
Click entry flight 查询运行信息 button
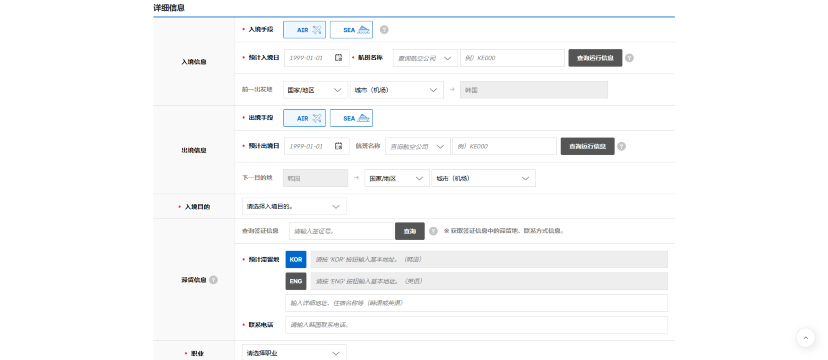[595, 58]
